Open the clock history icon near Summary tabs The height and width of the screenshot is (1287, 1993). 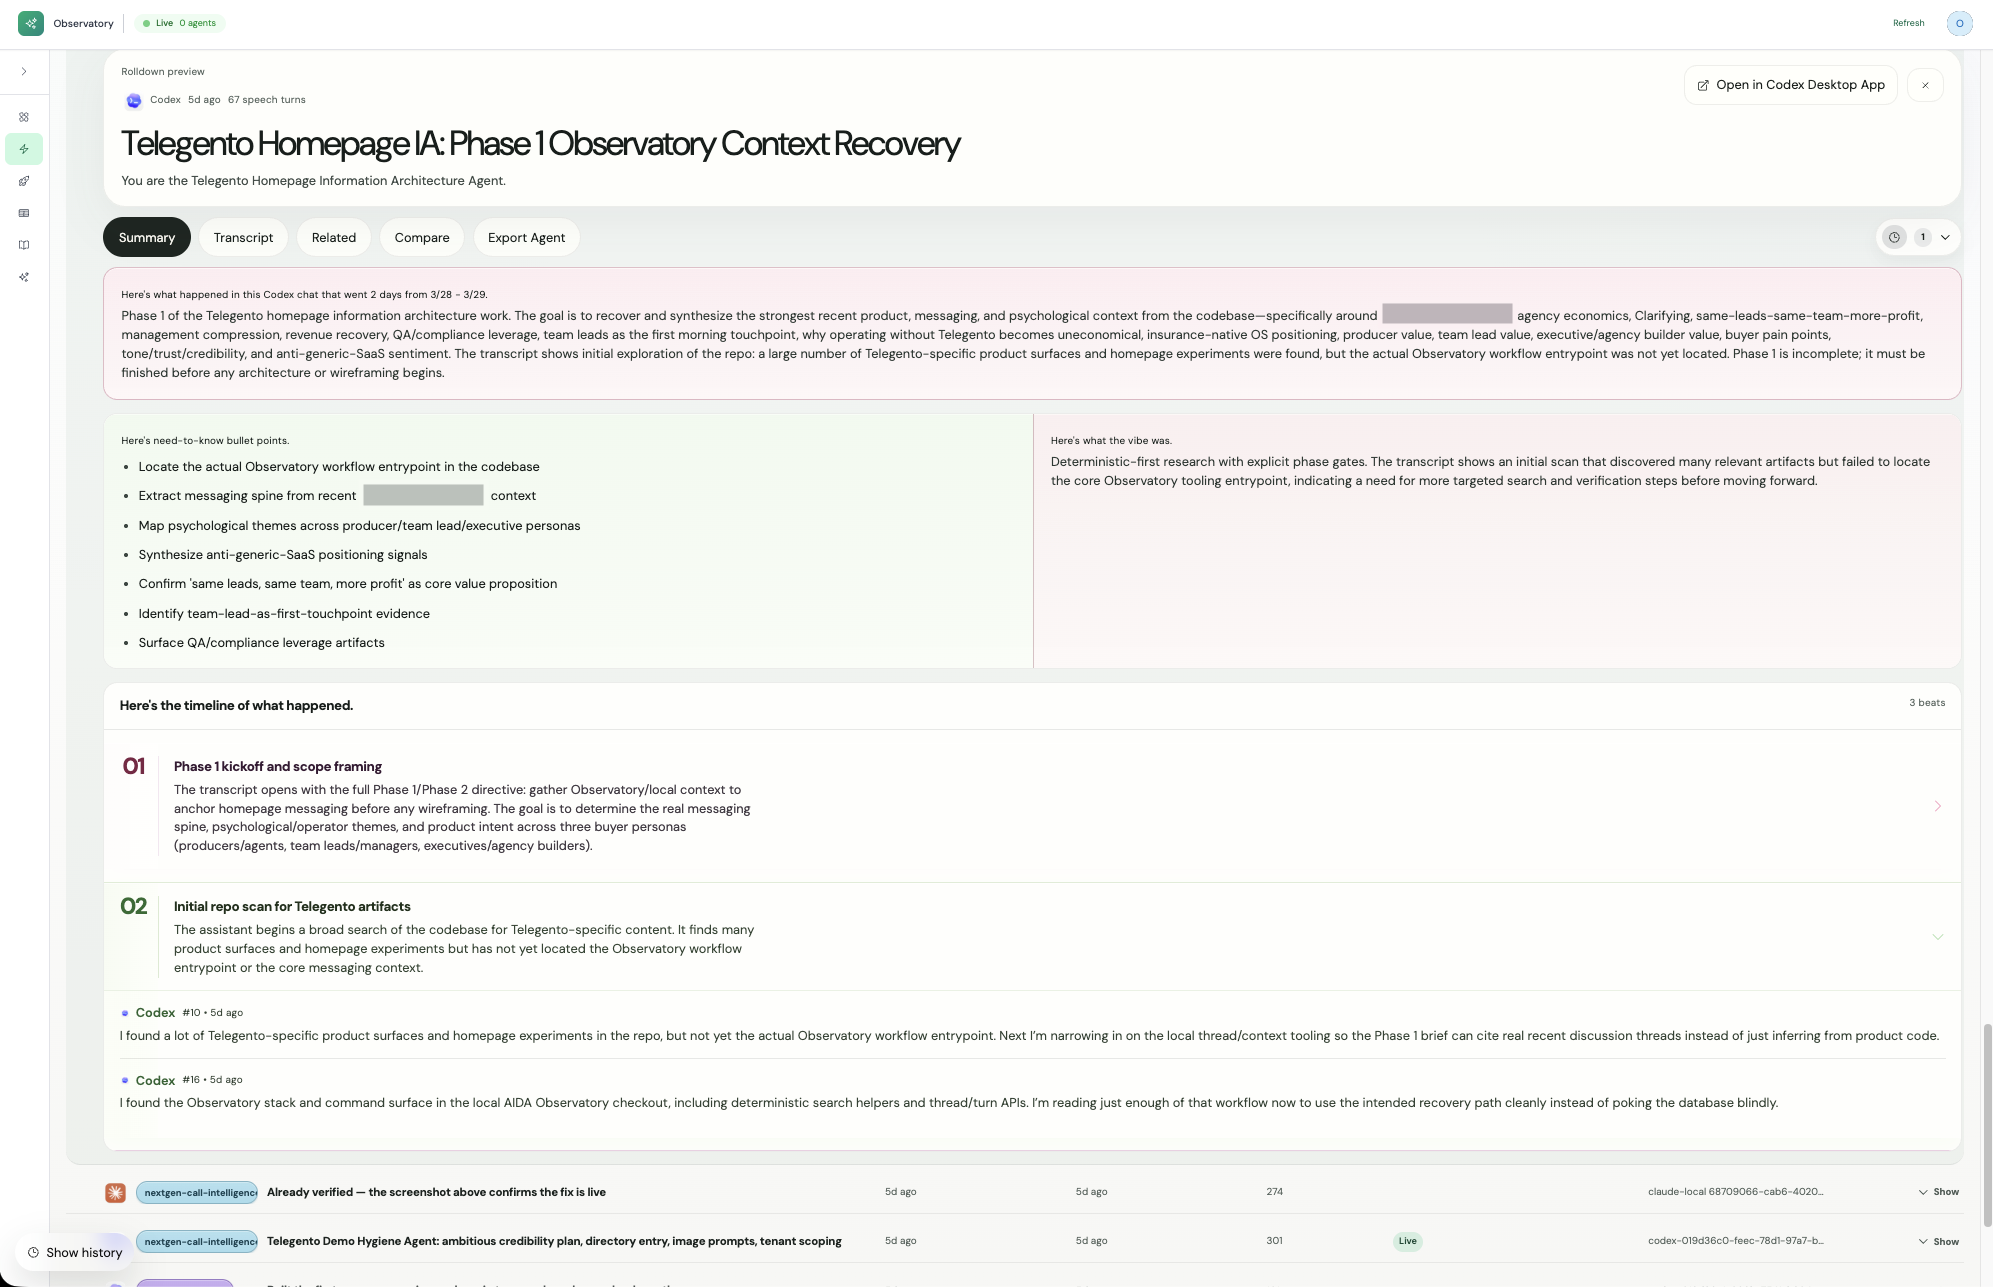(1893, 237)
